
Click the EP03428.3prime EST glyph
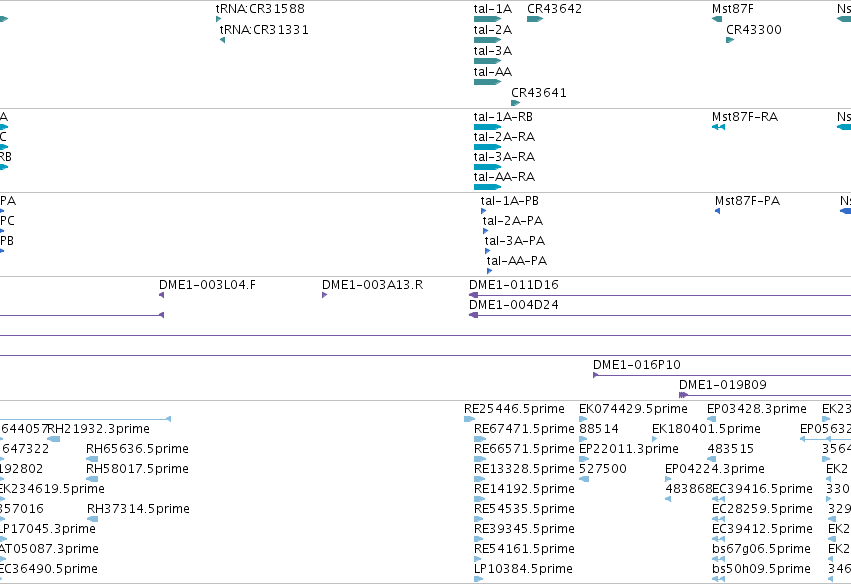[712, 419]
